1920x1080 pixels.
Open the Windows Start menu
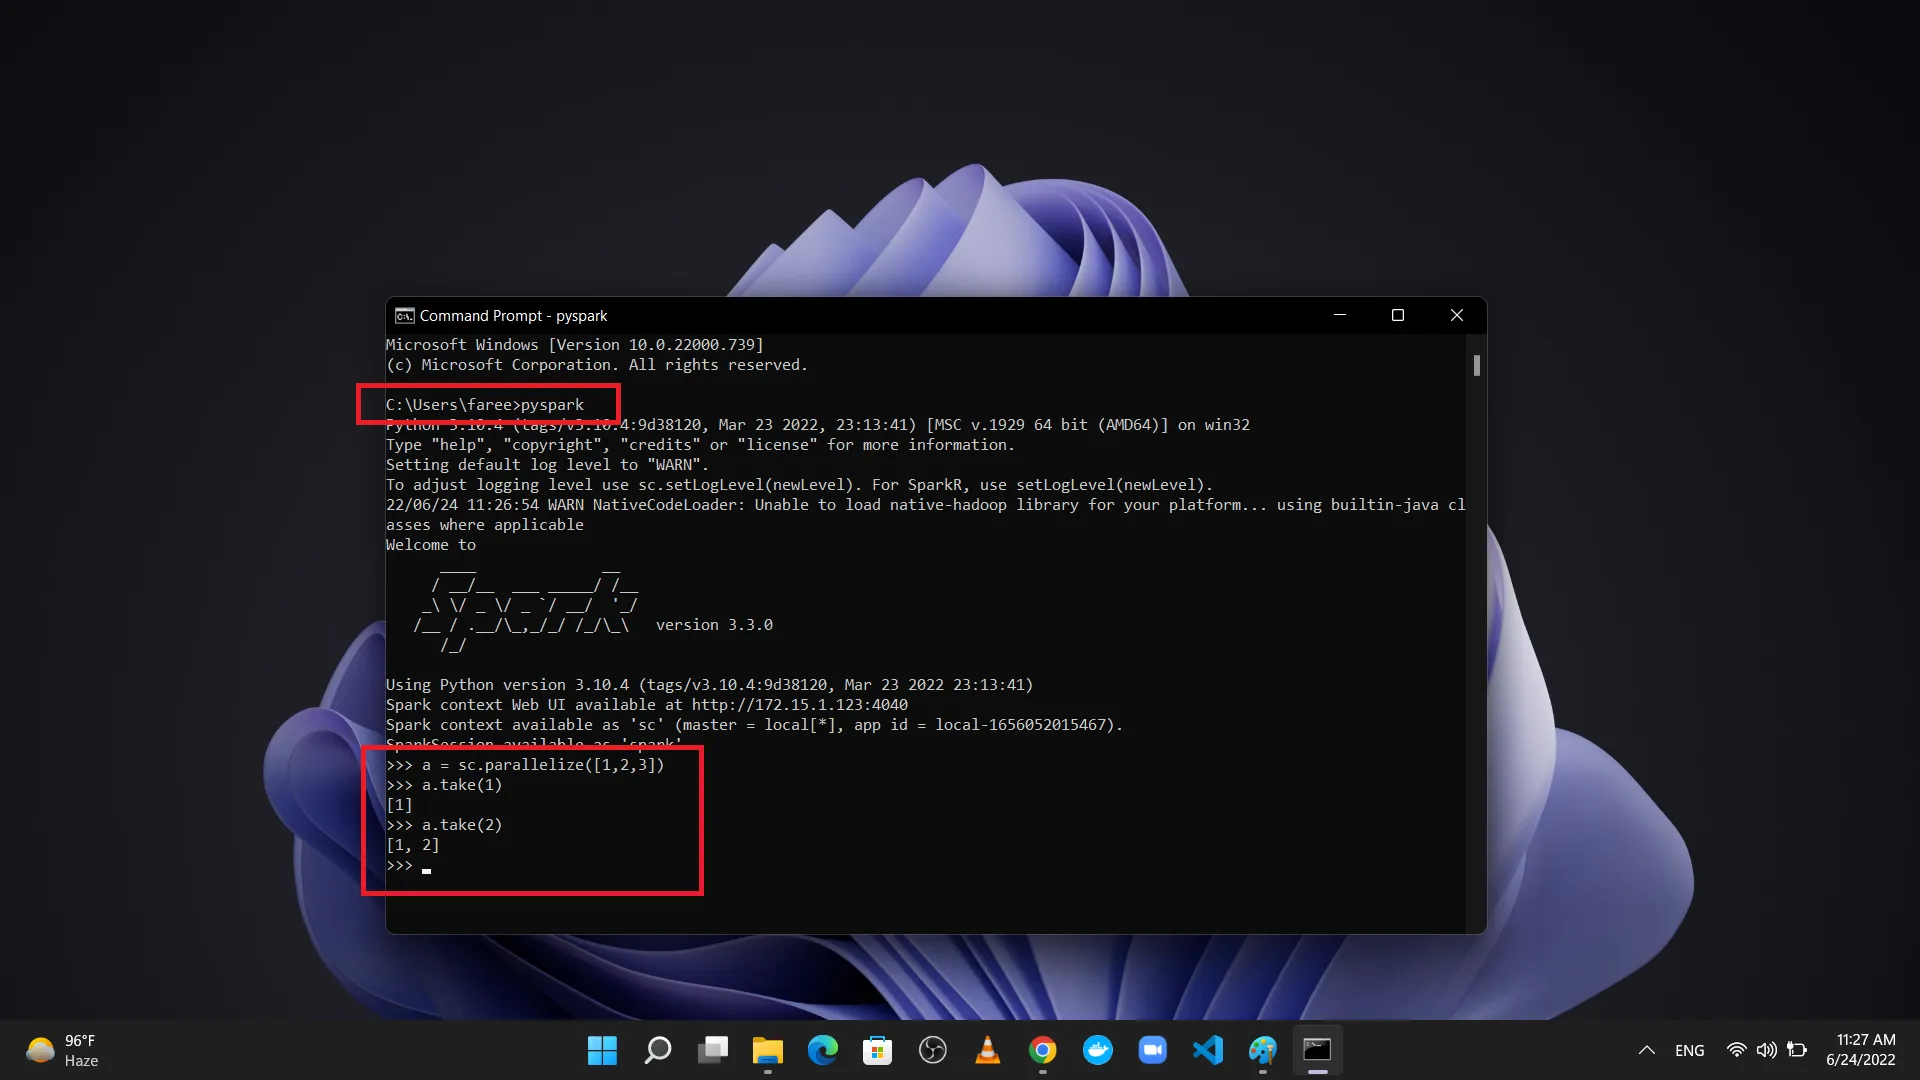pos(602,1050)
